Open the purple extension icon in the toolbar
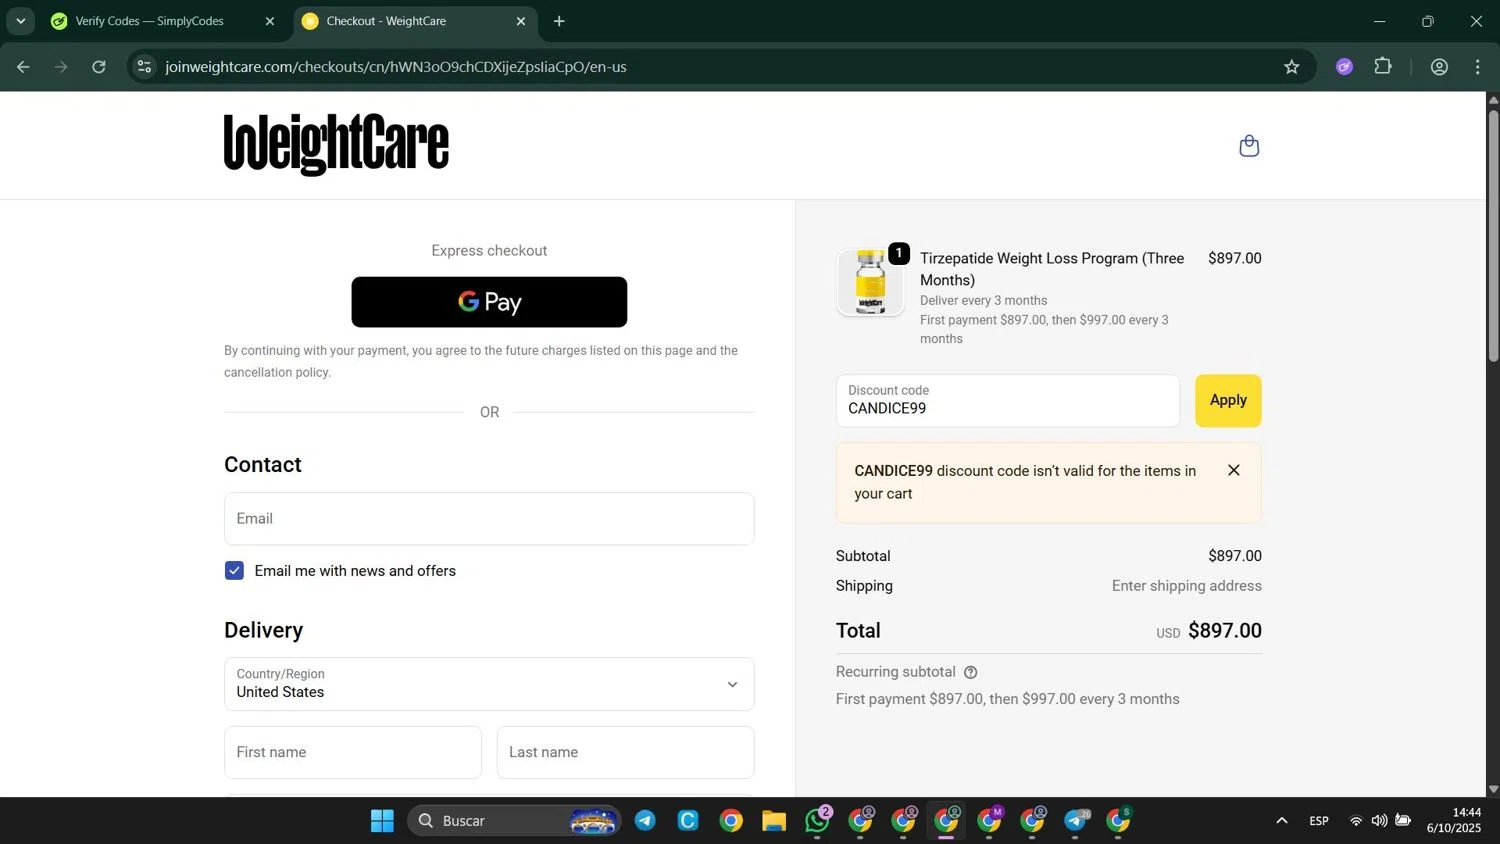 pyautogui.click(x=1344, y=67)
